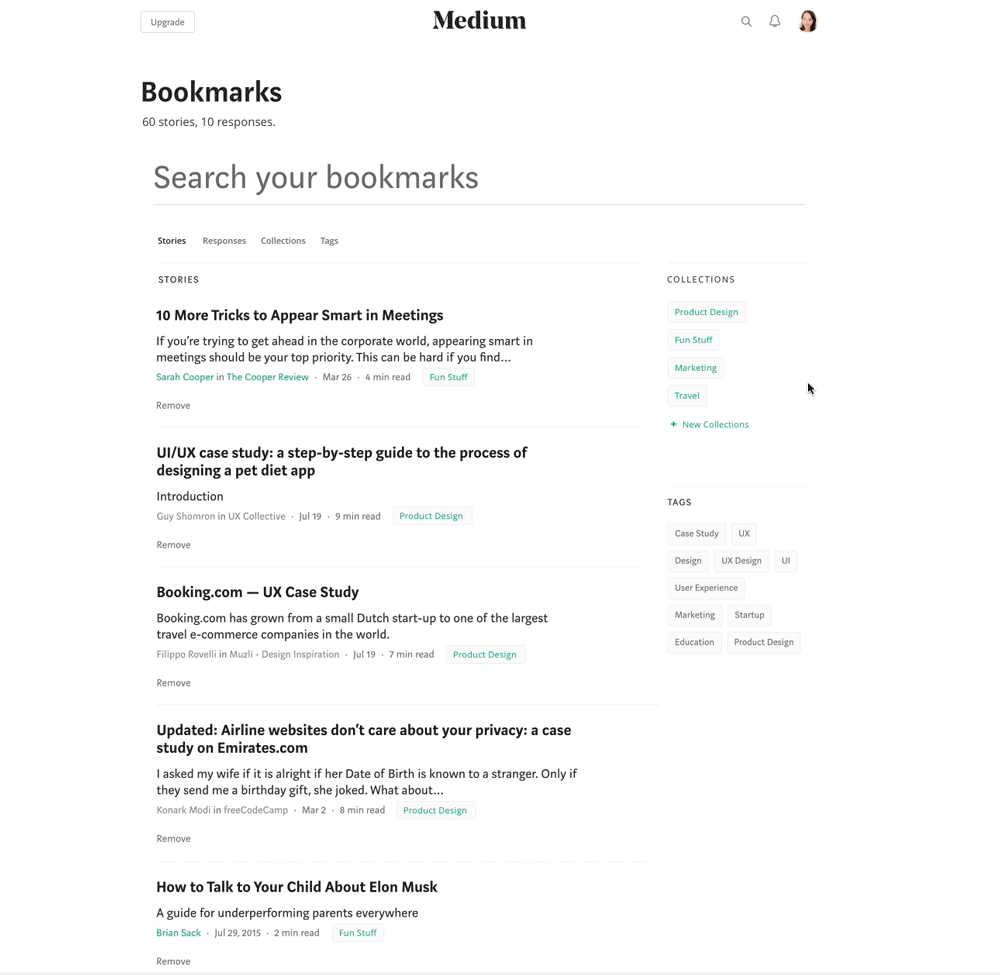The height and width of the screenshot is (975, 1000).
Task: Click the Upgrade button
Action: (167, 21)
